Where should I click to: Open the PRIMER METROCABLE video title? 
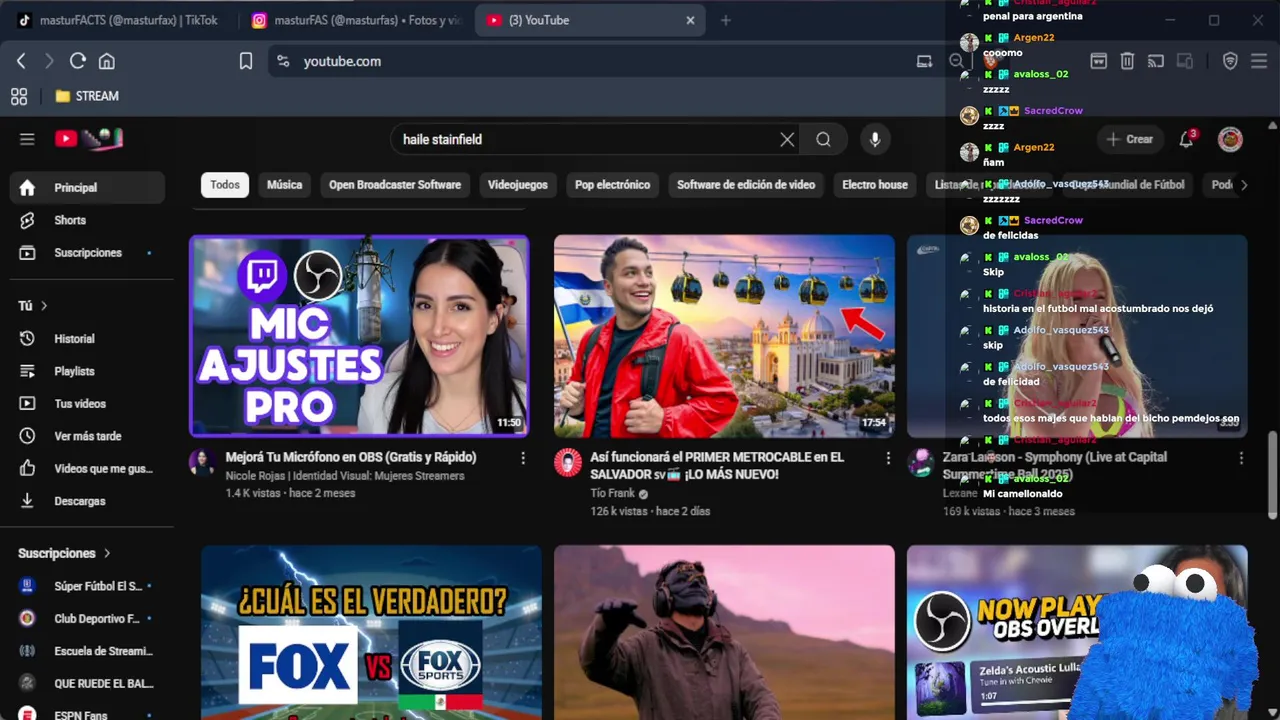pos(717,465)
